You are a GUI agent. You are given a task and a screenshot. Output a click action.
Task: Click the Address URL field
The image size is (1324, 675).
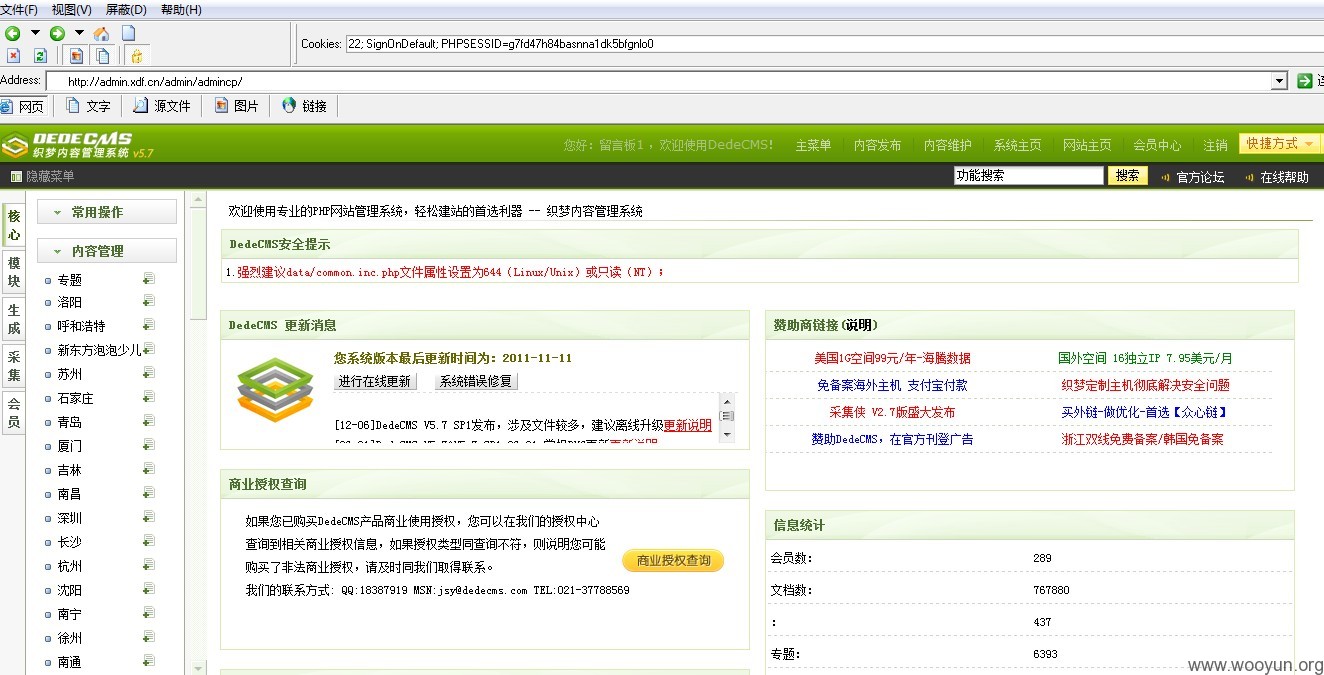coord(668,81)
